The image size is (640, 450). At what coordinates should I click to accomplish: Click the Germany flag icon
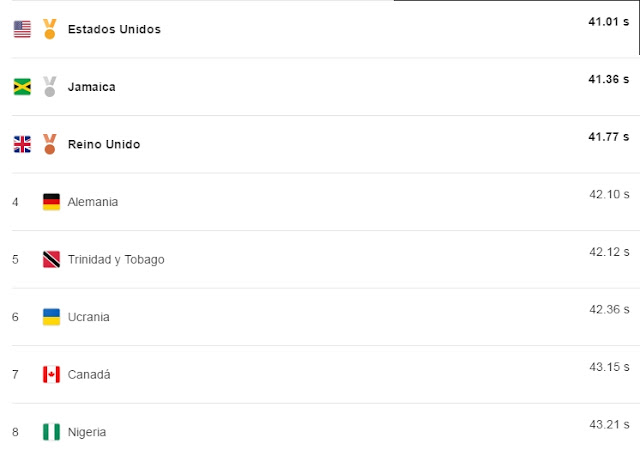[x=51, y=202]
